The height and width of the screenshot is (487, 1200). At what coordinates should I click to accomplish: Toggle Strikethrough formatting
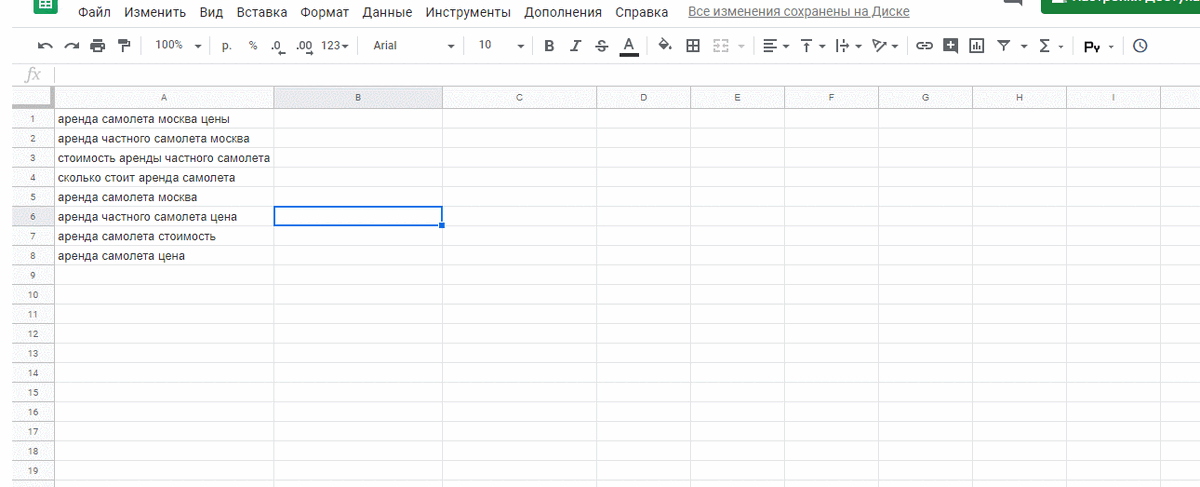(x=601, y=46)
